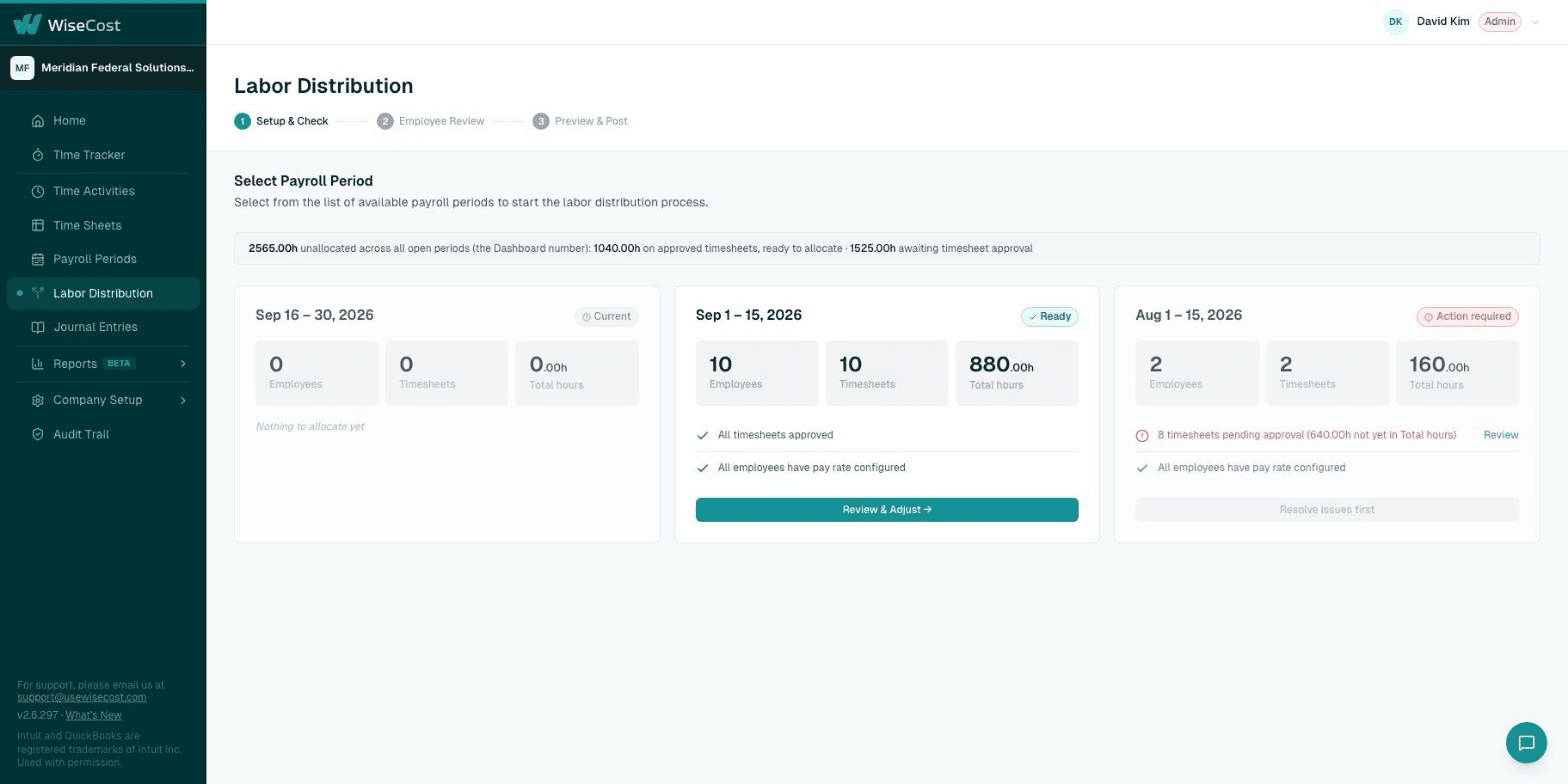Open Meridian Federal Solutions company switcher

(103, 67)
